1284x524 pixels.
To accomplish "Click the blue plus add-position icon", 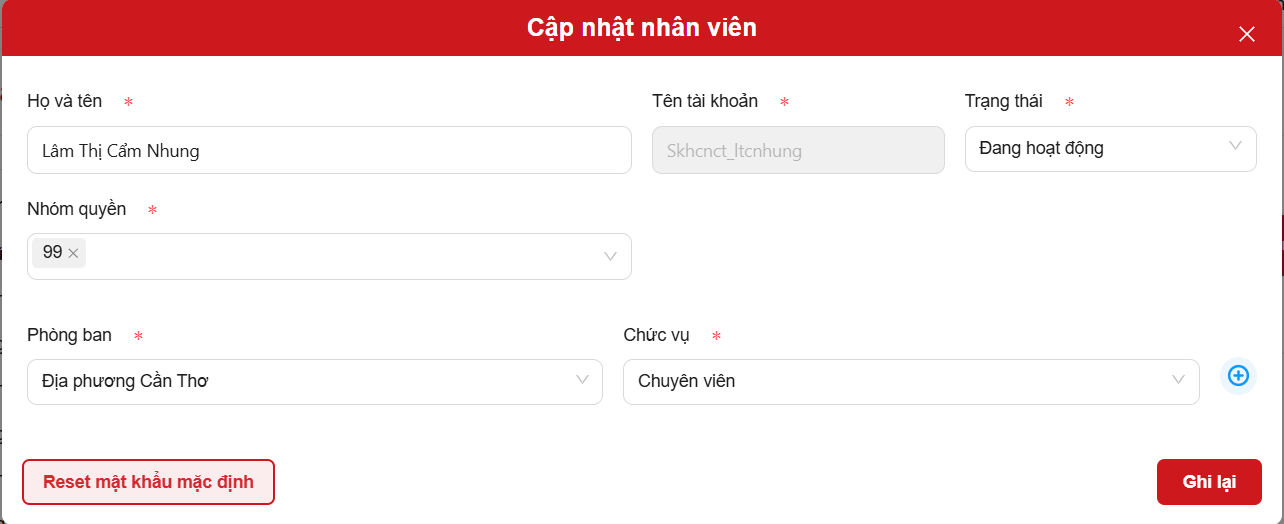I will click(x=1238, y=376).
